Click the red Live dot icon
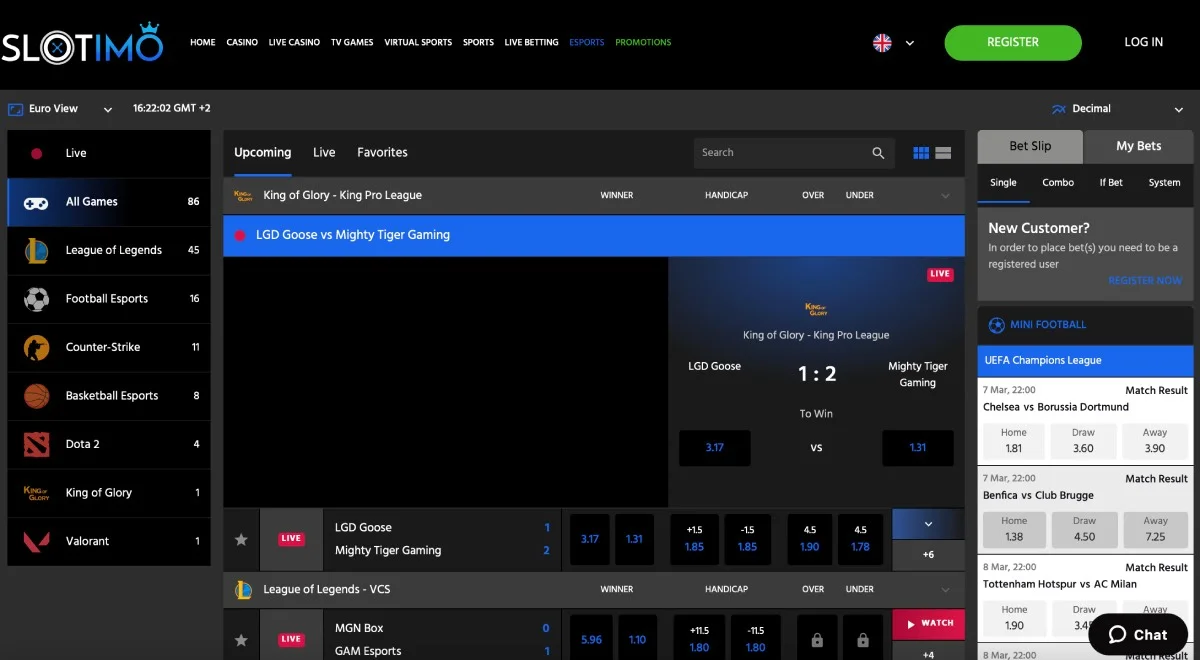Image resolution: width=1200 pixels, height=660 pixels. [37, 154]
